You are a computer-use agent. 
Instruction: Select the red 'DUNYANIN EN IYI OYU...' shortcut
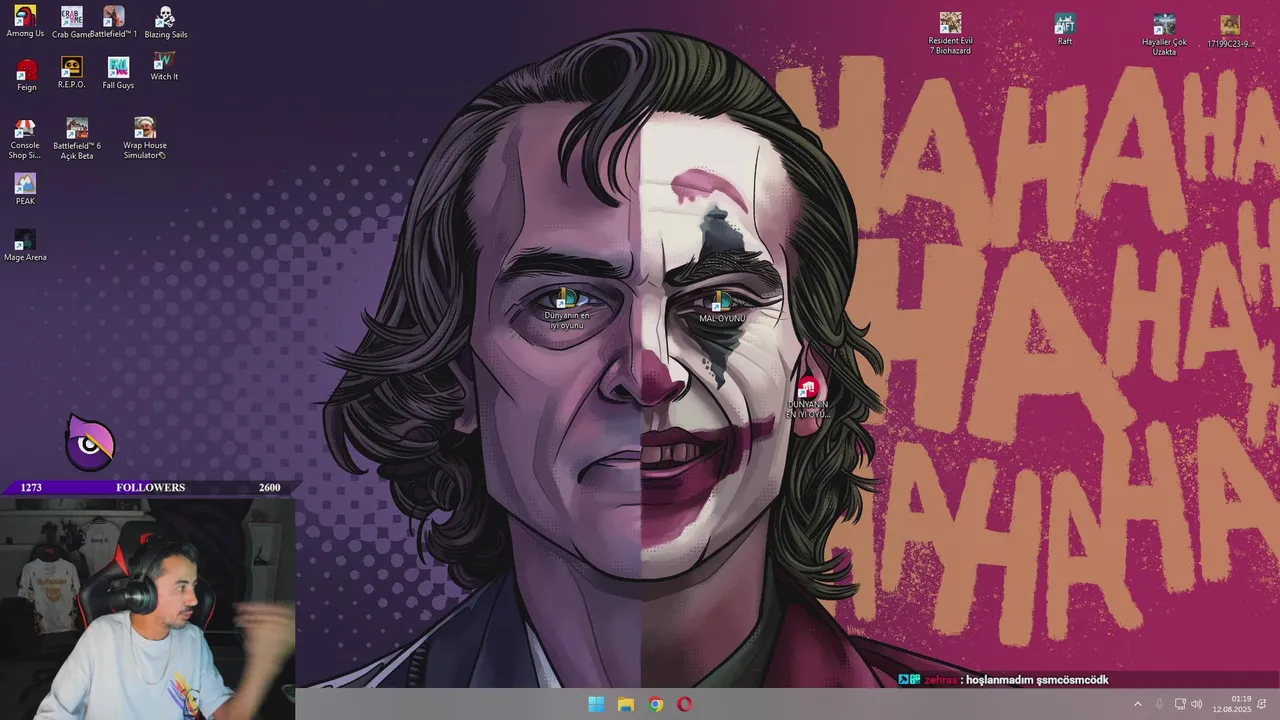[808, 398]
